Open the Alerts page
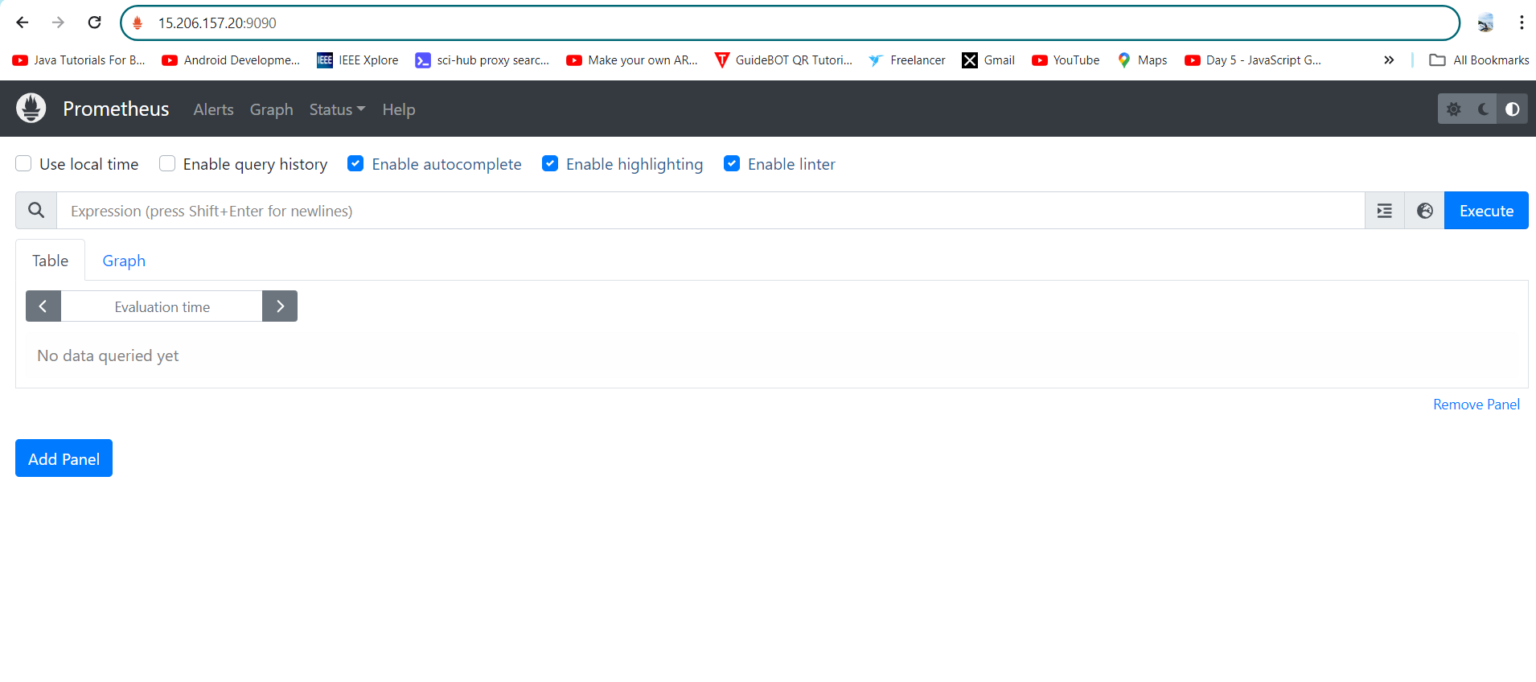Viewport: 1536px width, 682px height. (213, 109)
